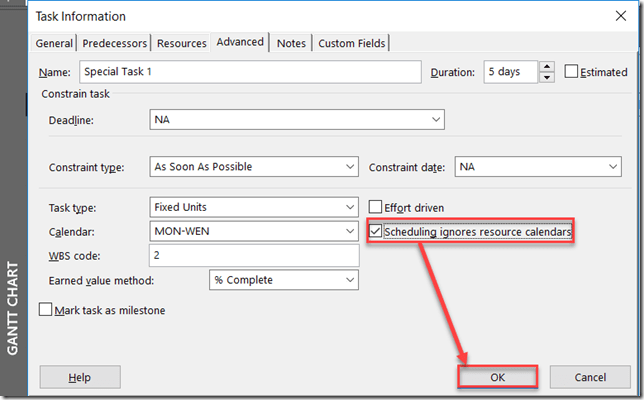Open the Calendar dropdown showing MON-WEN
644x400 pixels.
[x=348, y=232]
